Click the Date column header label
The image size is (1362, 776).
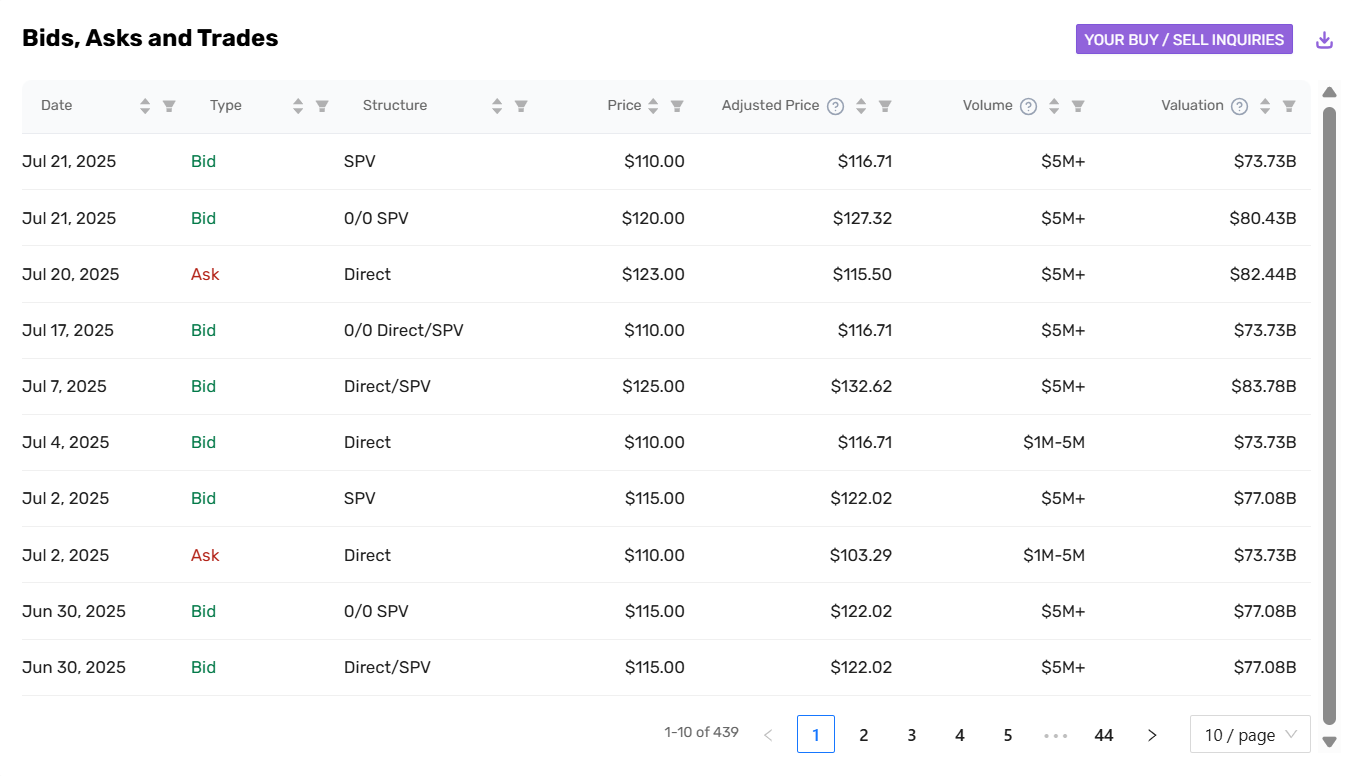(x=57, y=105)
